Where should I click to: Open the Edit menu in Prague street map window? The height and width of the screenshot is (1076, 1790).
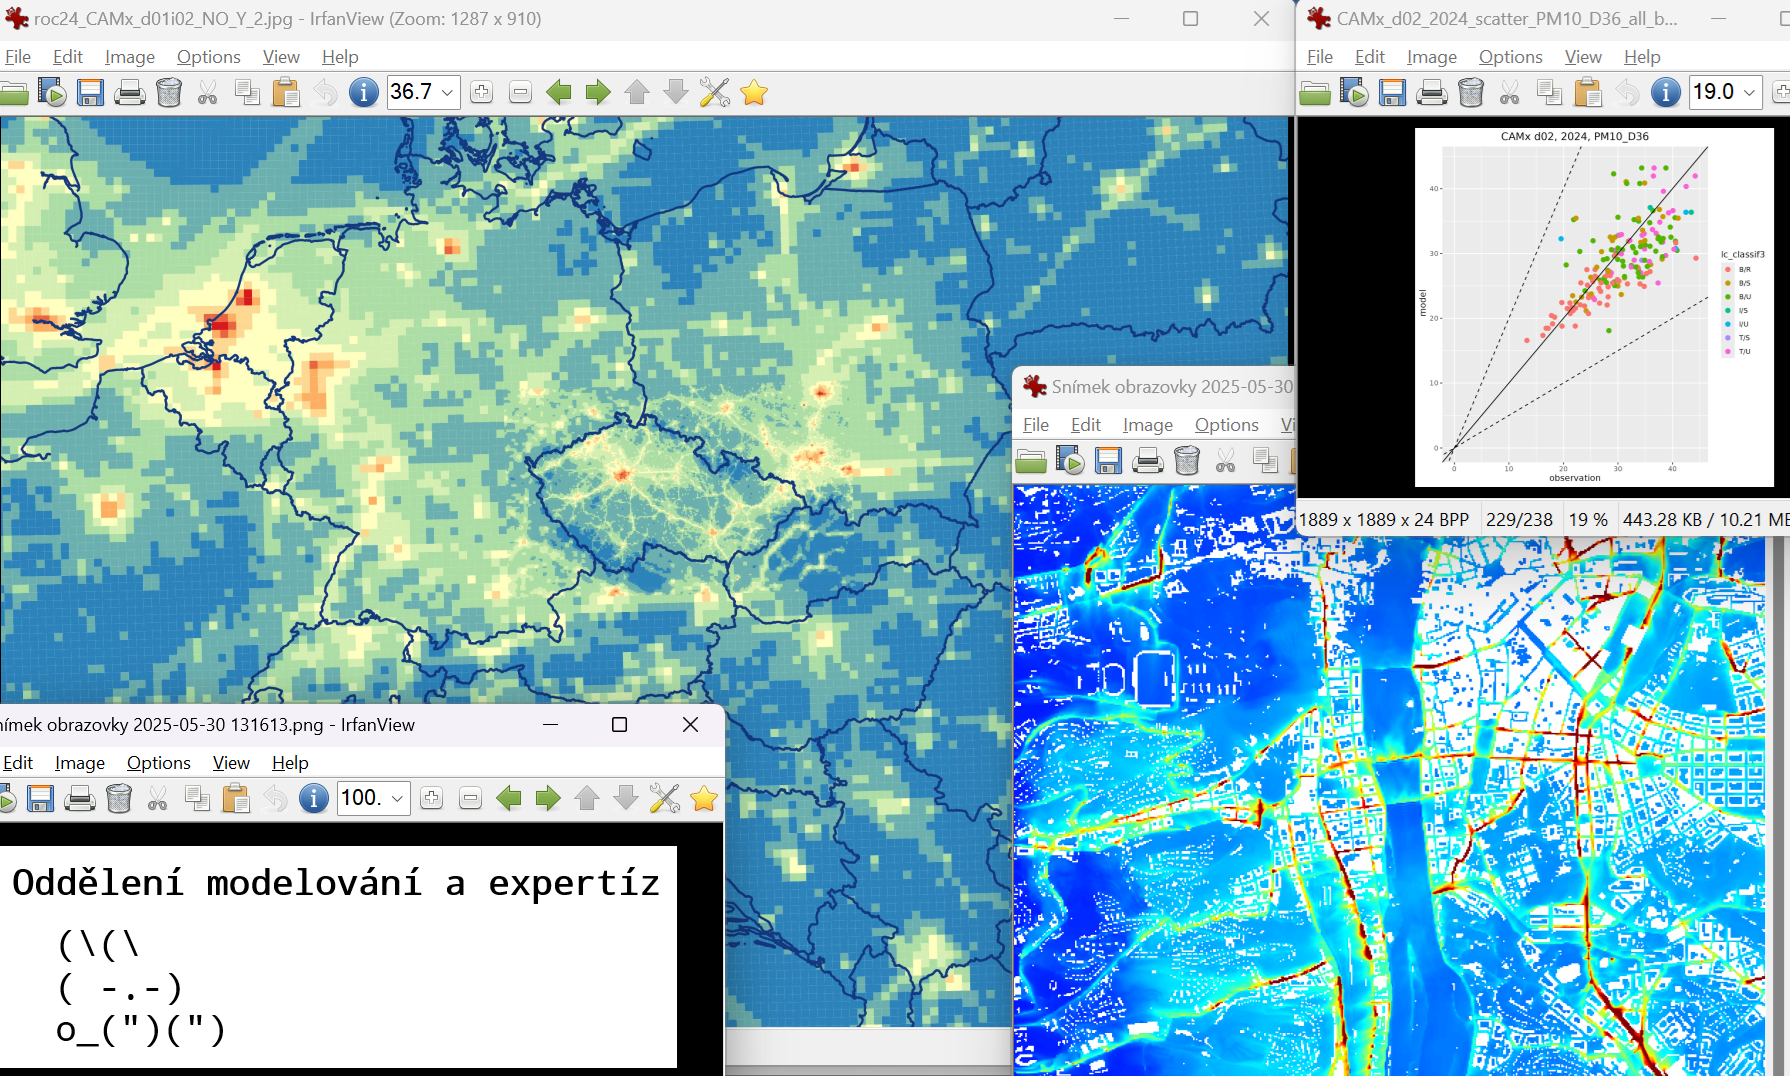(1085, 425)
